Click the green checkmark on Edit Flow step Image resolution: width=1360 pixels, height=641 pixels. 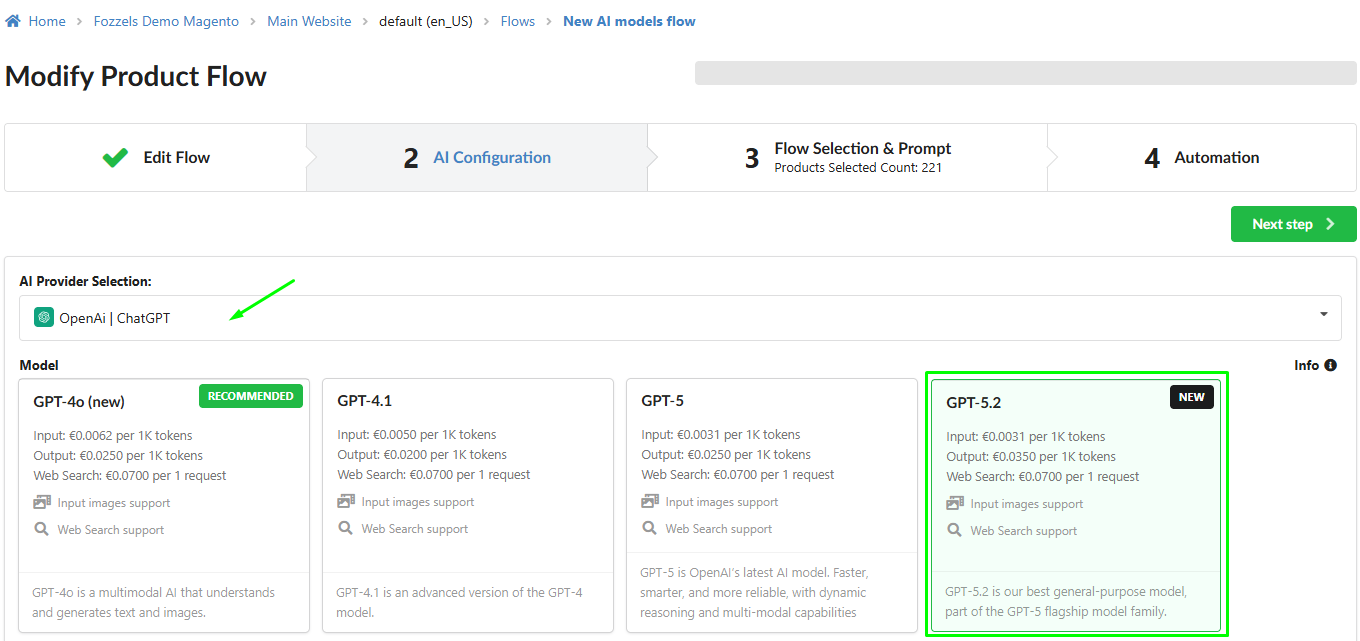(115, 157)
